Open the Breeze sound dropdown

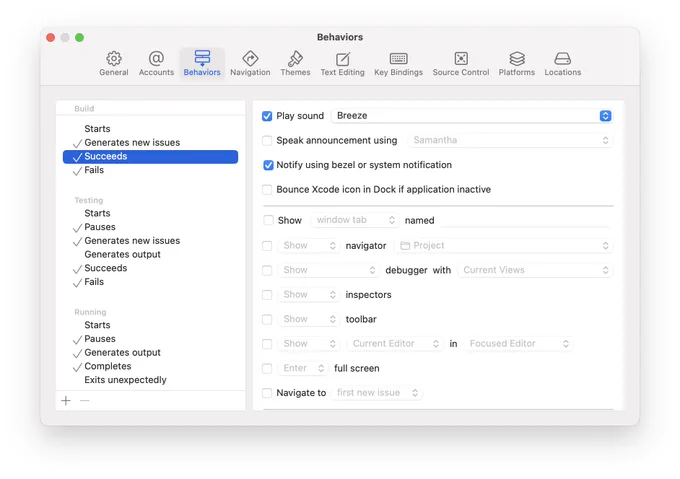(472, 116)
